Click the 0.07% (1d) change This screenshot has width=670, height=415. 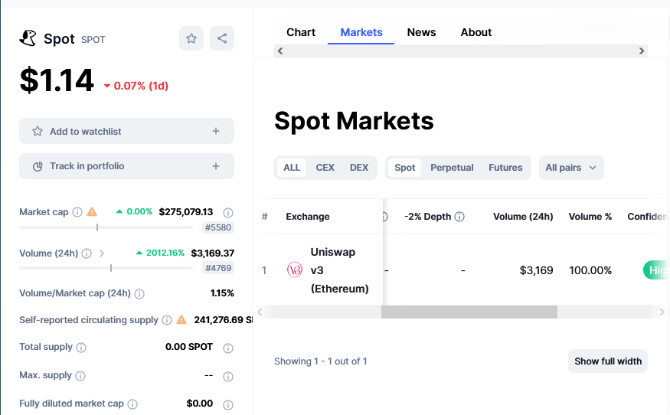point(136,86)
